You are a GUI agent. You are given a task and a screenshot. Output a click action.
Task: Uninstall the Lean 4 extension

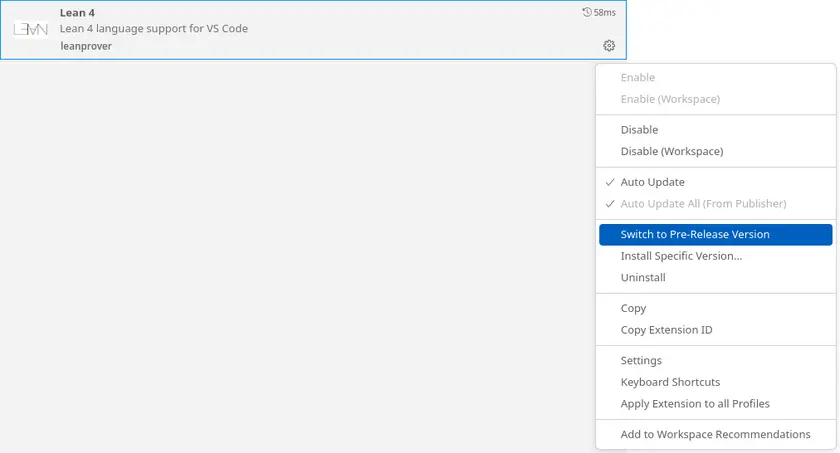pos(716,277)
